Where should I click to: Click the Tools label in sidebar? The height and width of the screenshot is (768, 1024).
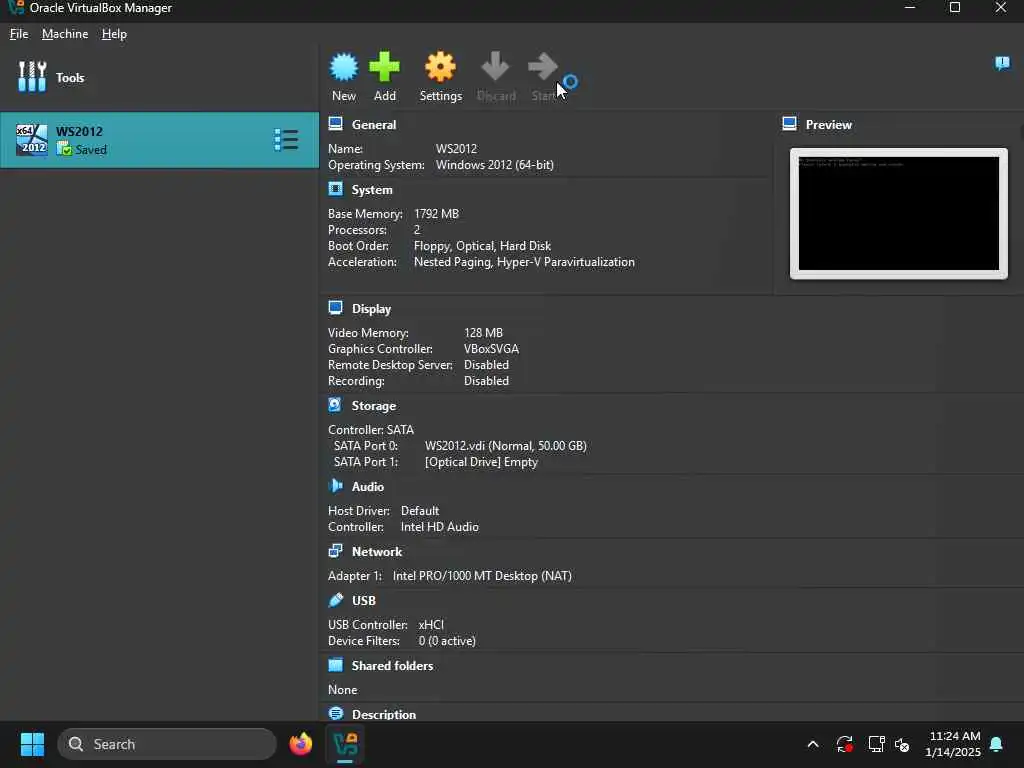(70, 78)
